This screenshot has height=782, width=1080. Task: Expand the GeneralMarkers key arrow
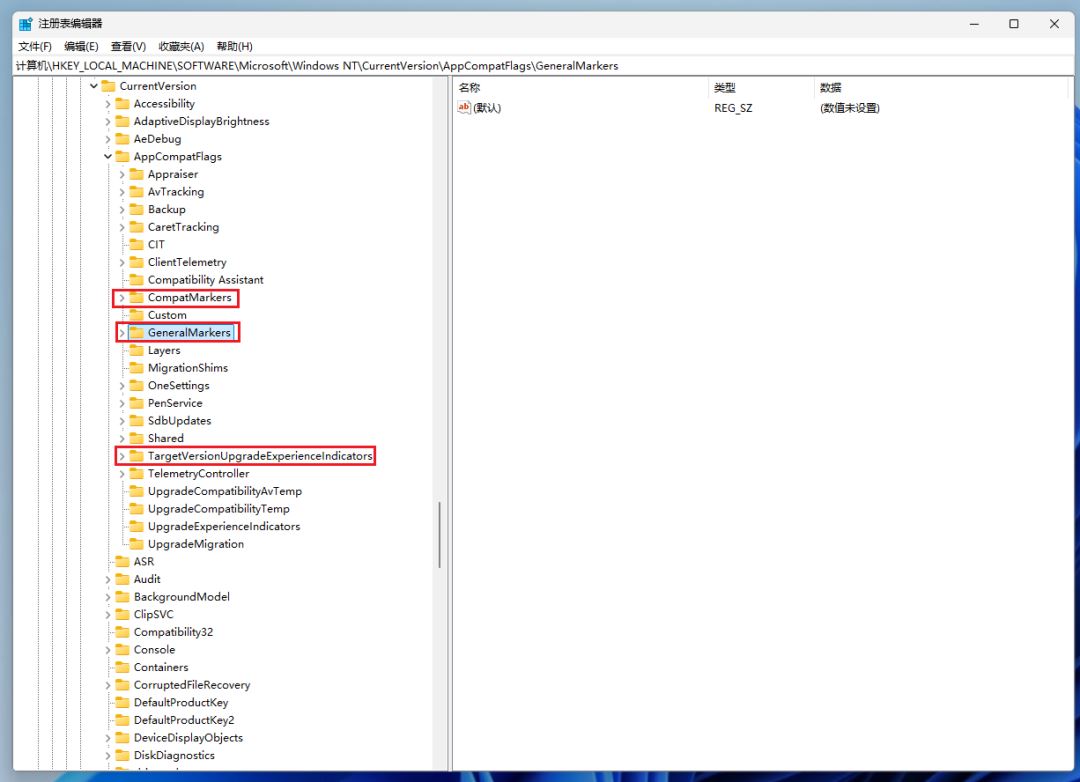(122, 333)
